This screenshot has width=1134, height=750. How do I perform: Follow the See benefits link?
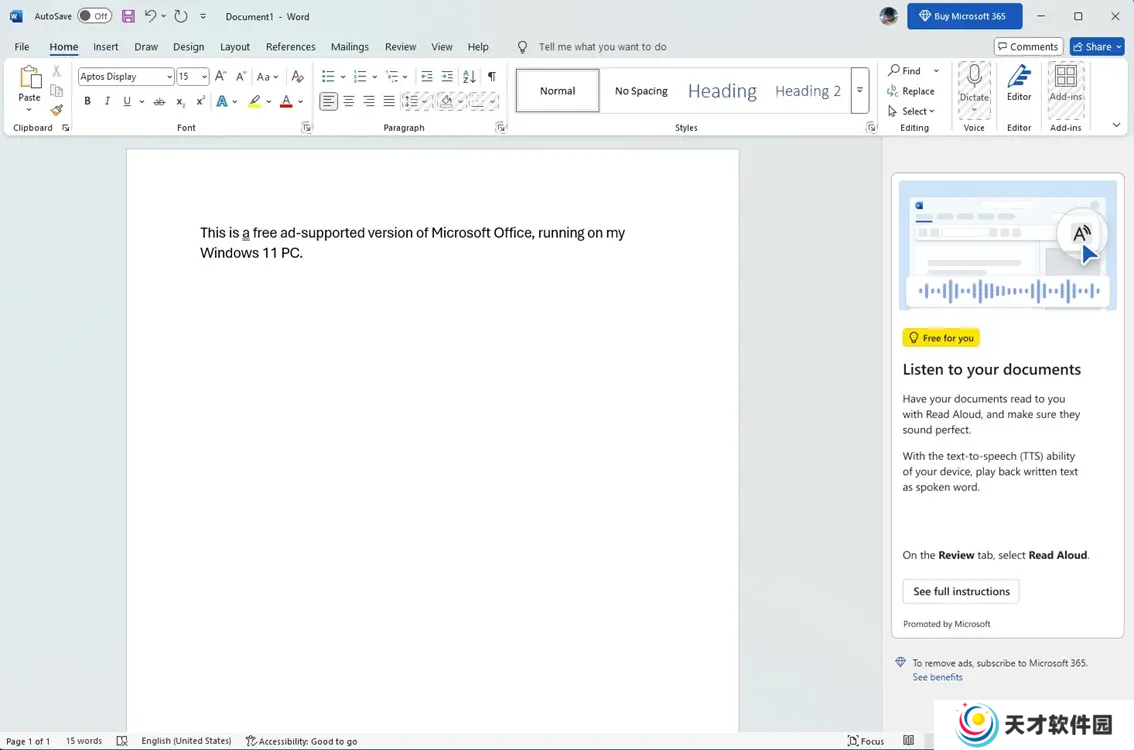coord(937,678)
